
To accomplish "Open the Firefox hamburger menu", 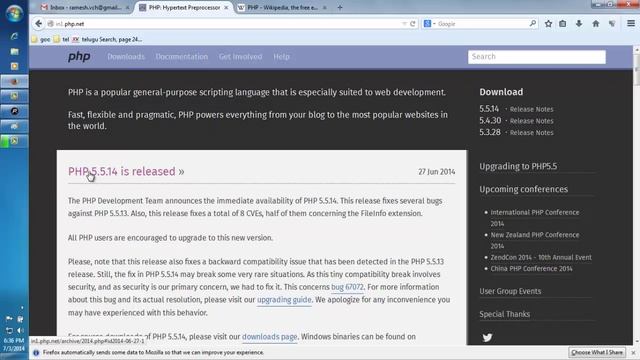I will (x=631, y=24).
